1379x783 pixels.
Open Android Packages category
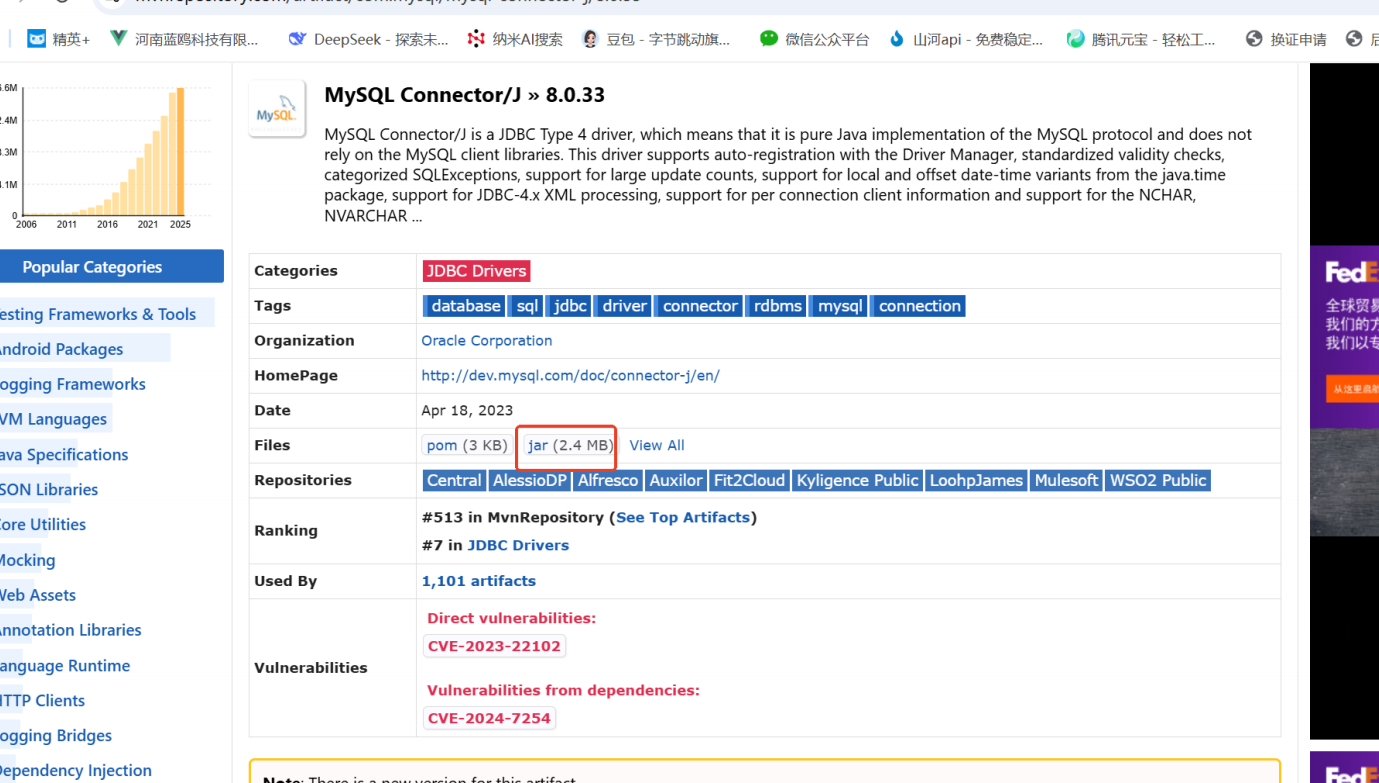click(x=61, y=349)
